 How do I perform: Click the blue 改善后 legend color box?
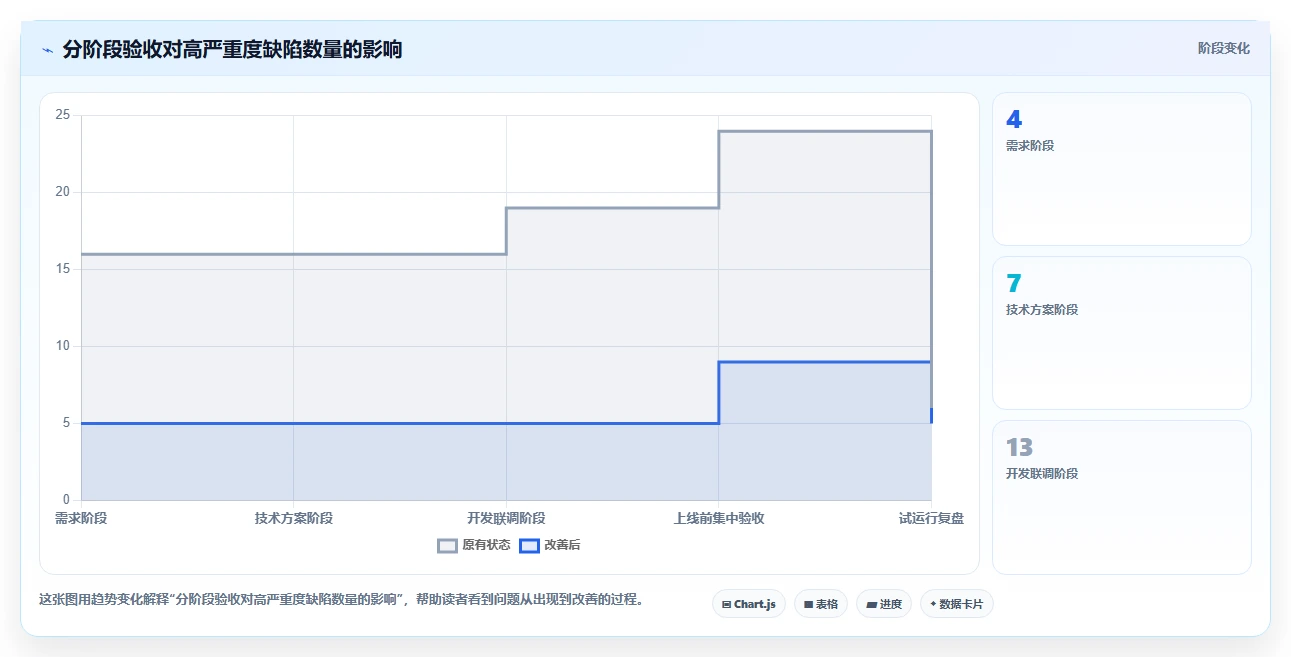click(531, 545)
